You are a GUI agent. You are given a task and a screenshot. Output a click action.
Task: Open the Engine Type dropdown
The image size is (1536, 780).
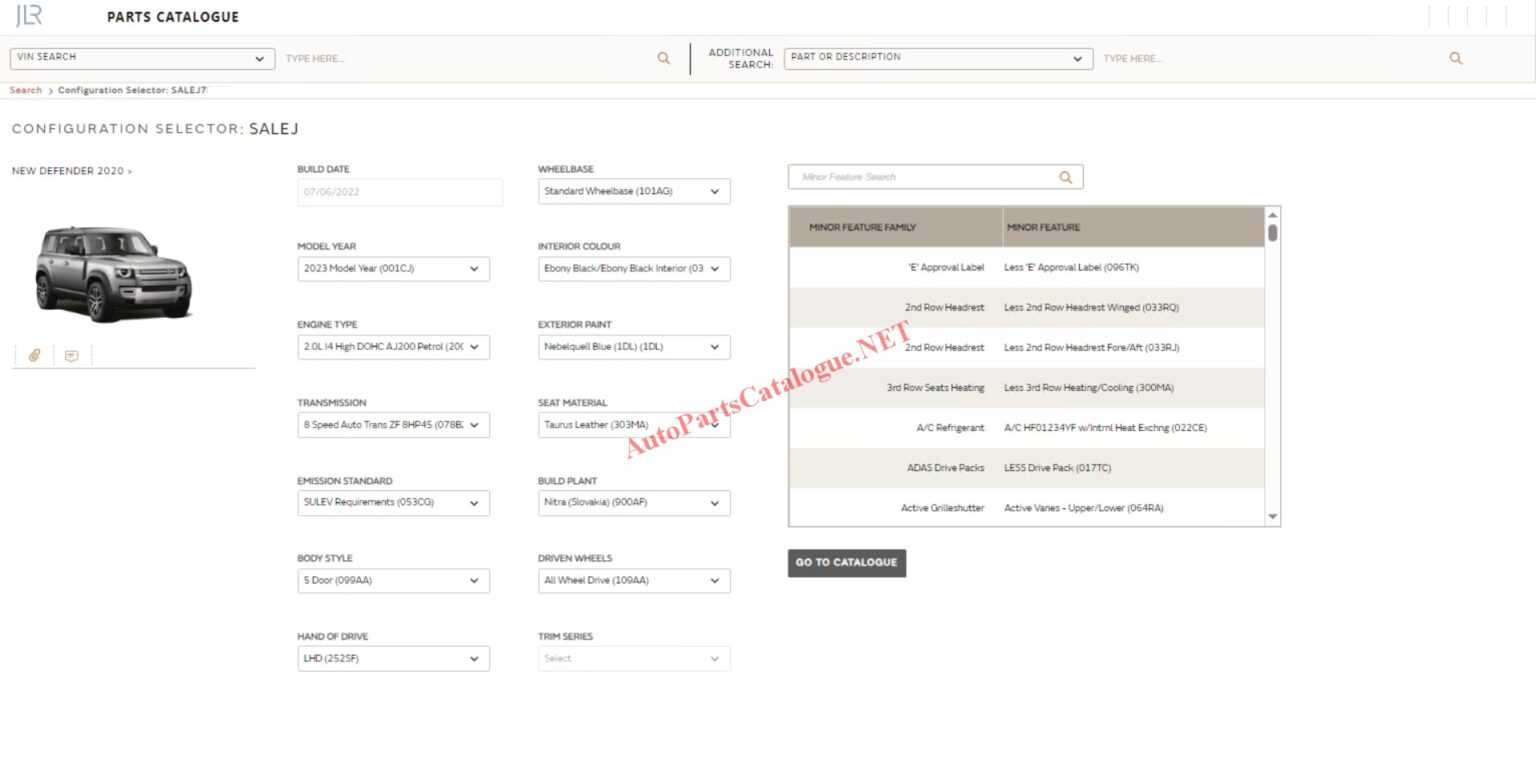(x=394, y=347)
